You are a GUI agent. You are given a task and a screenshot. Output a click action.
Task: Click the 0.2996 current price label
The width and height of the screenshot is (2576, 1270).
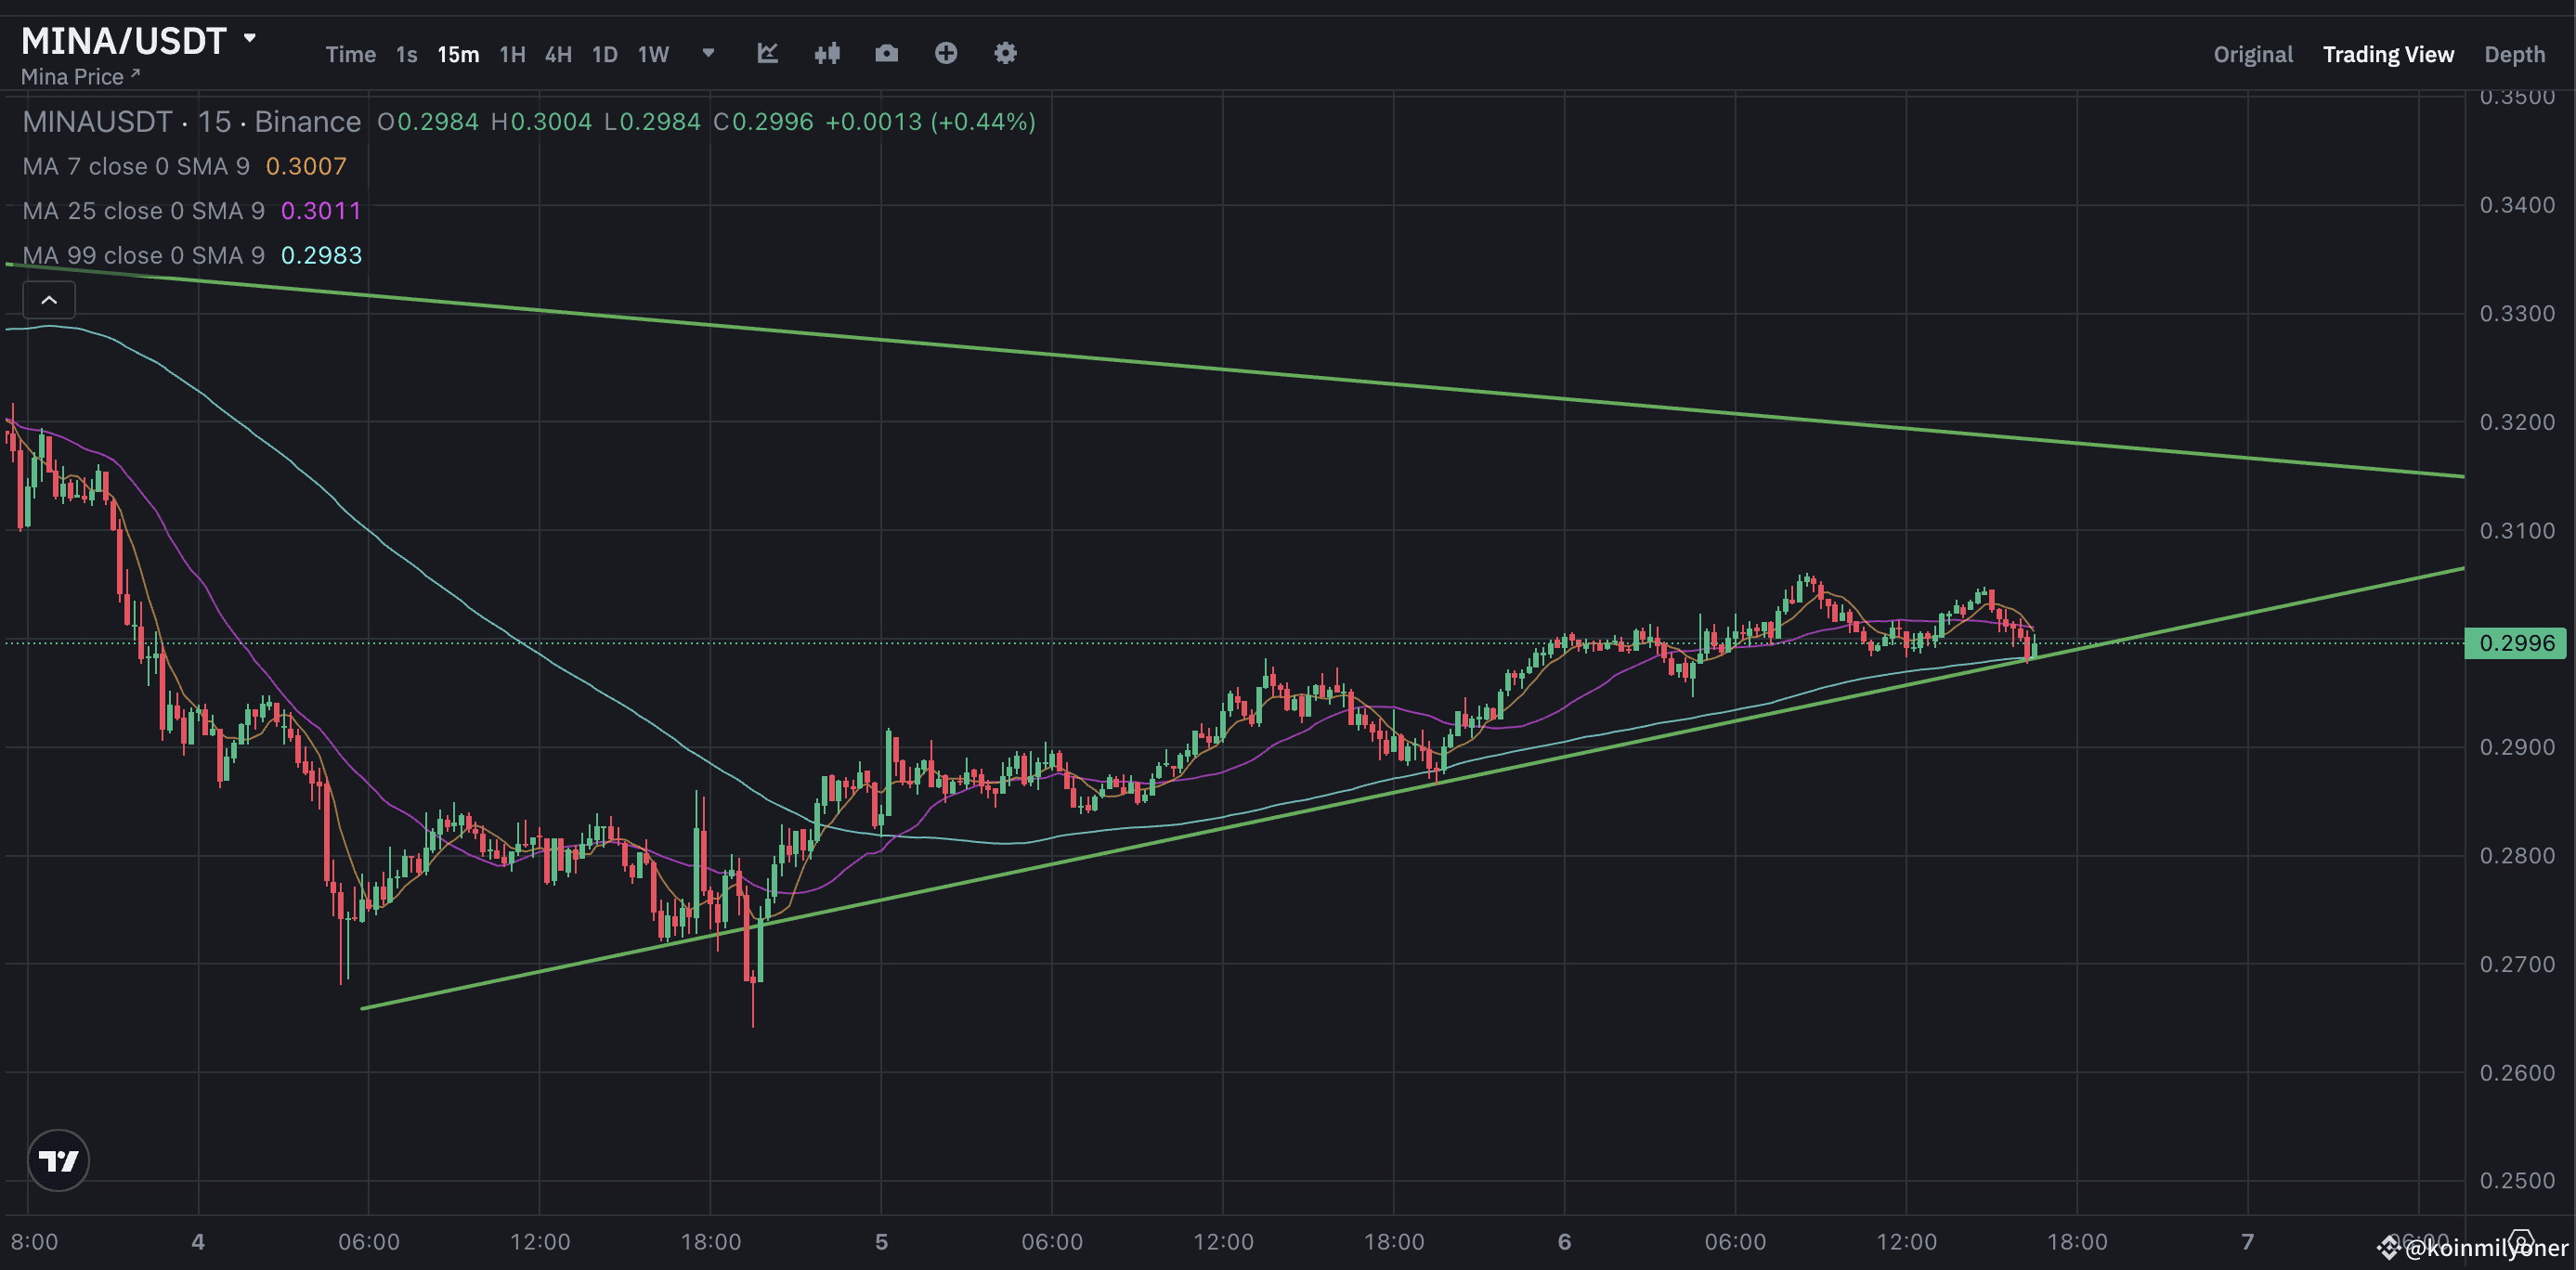tap(2516, 643)
